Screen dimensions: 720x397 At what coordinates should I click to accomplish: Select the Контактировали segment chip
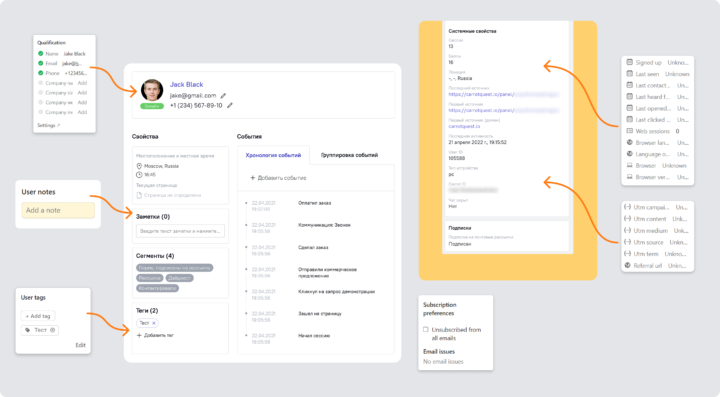pyautogui.click(x=158, y=288)
